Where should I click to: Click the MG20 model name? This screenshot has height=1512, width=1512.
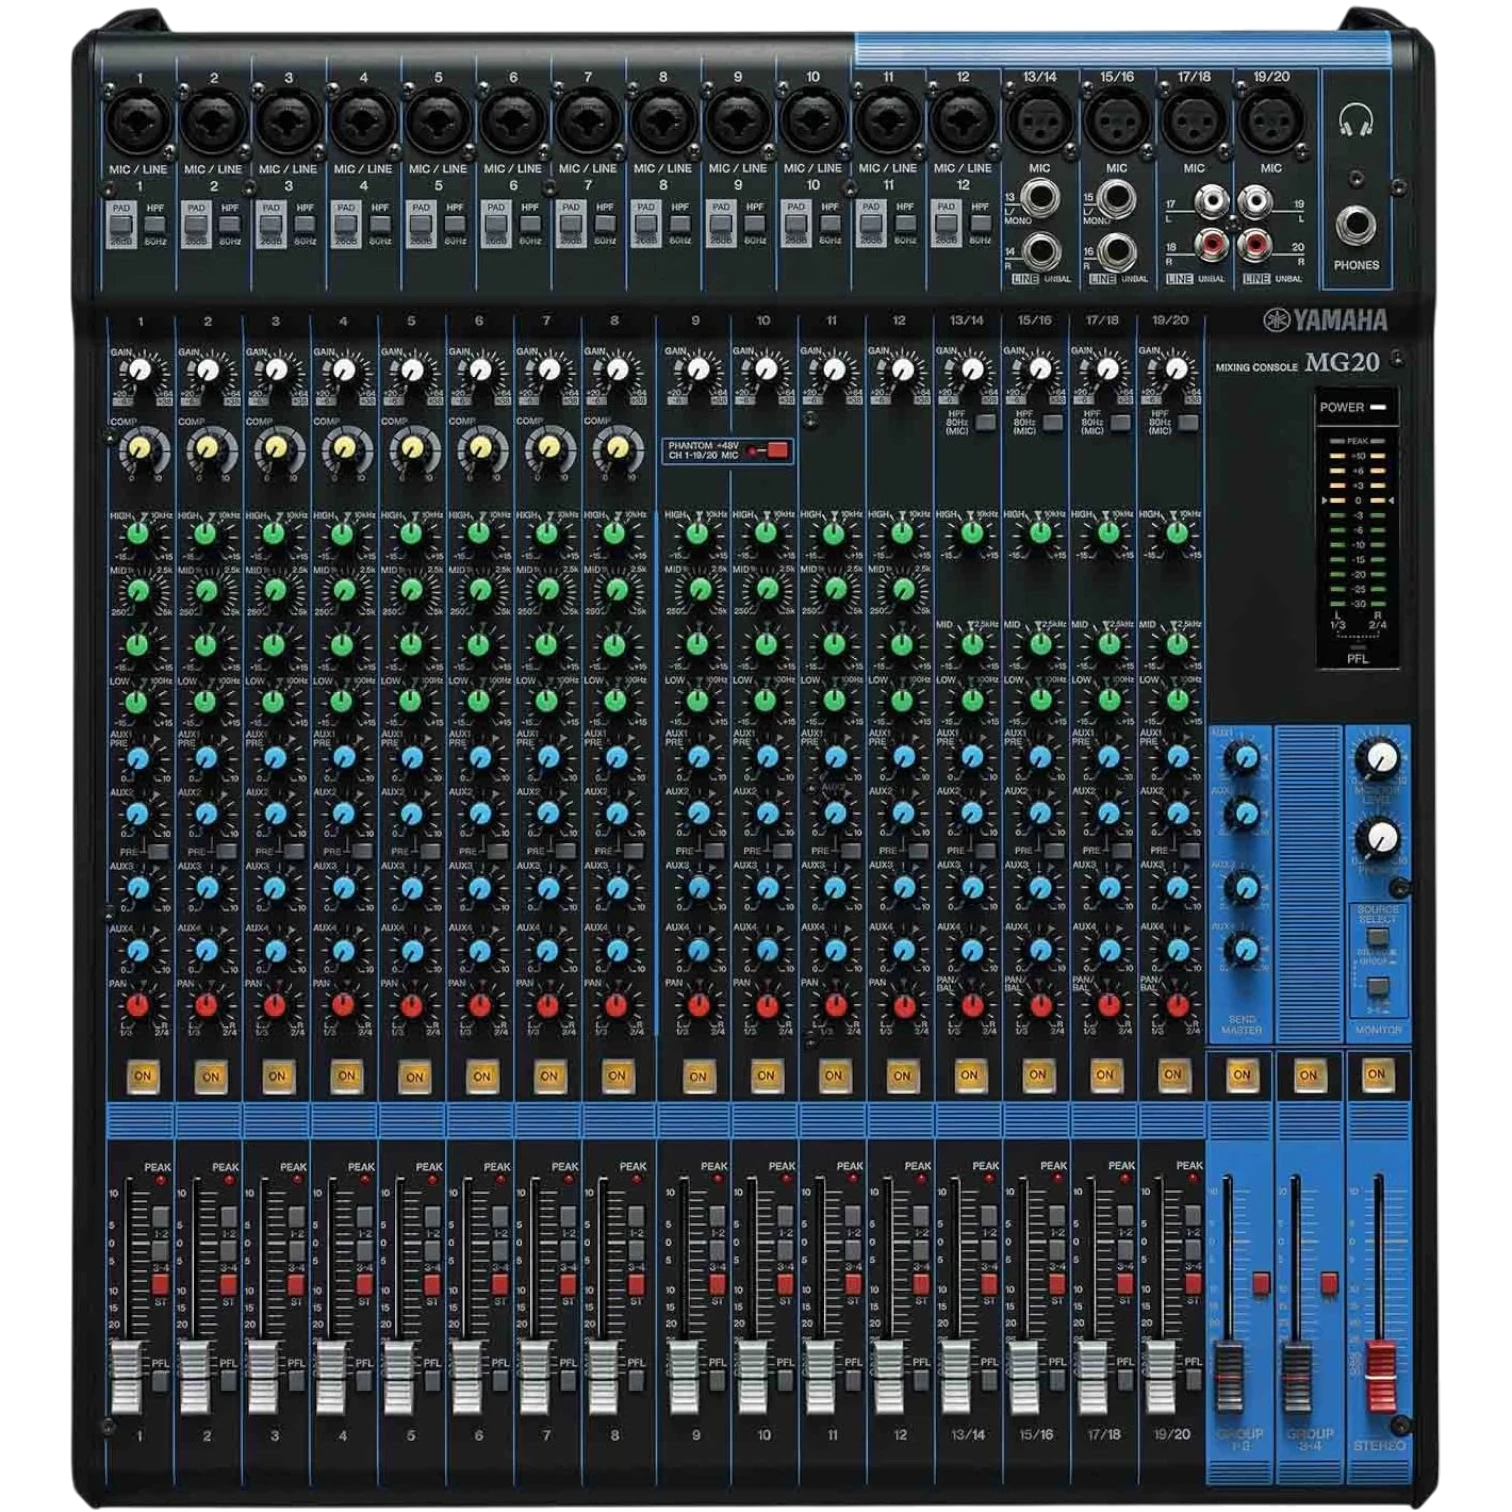coord(1341,363)
